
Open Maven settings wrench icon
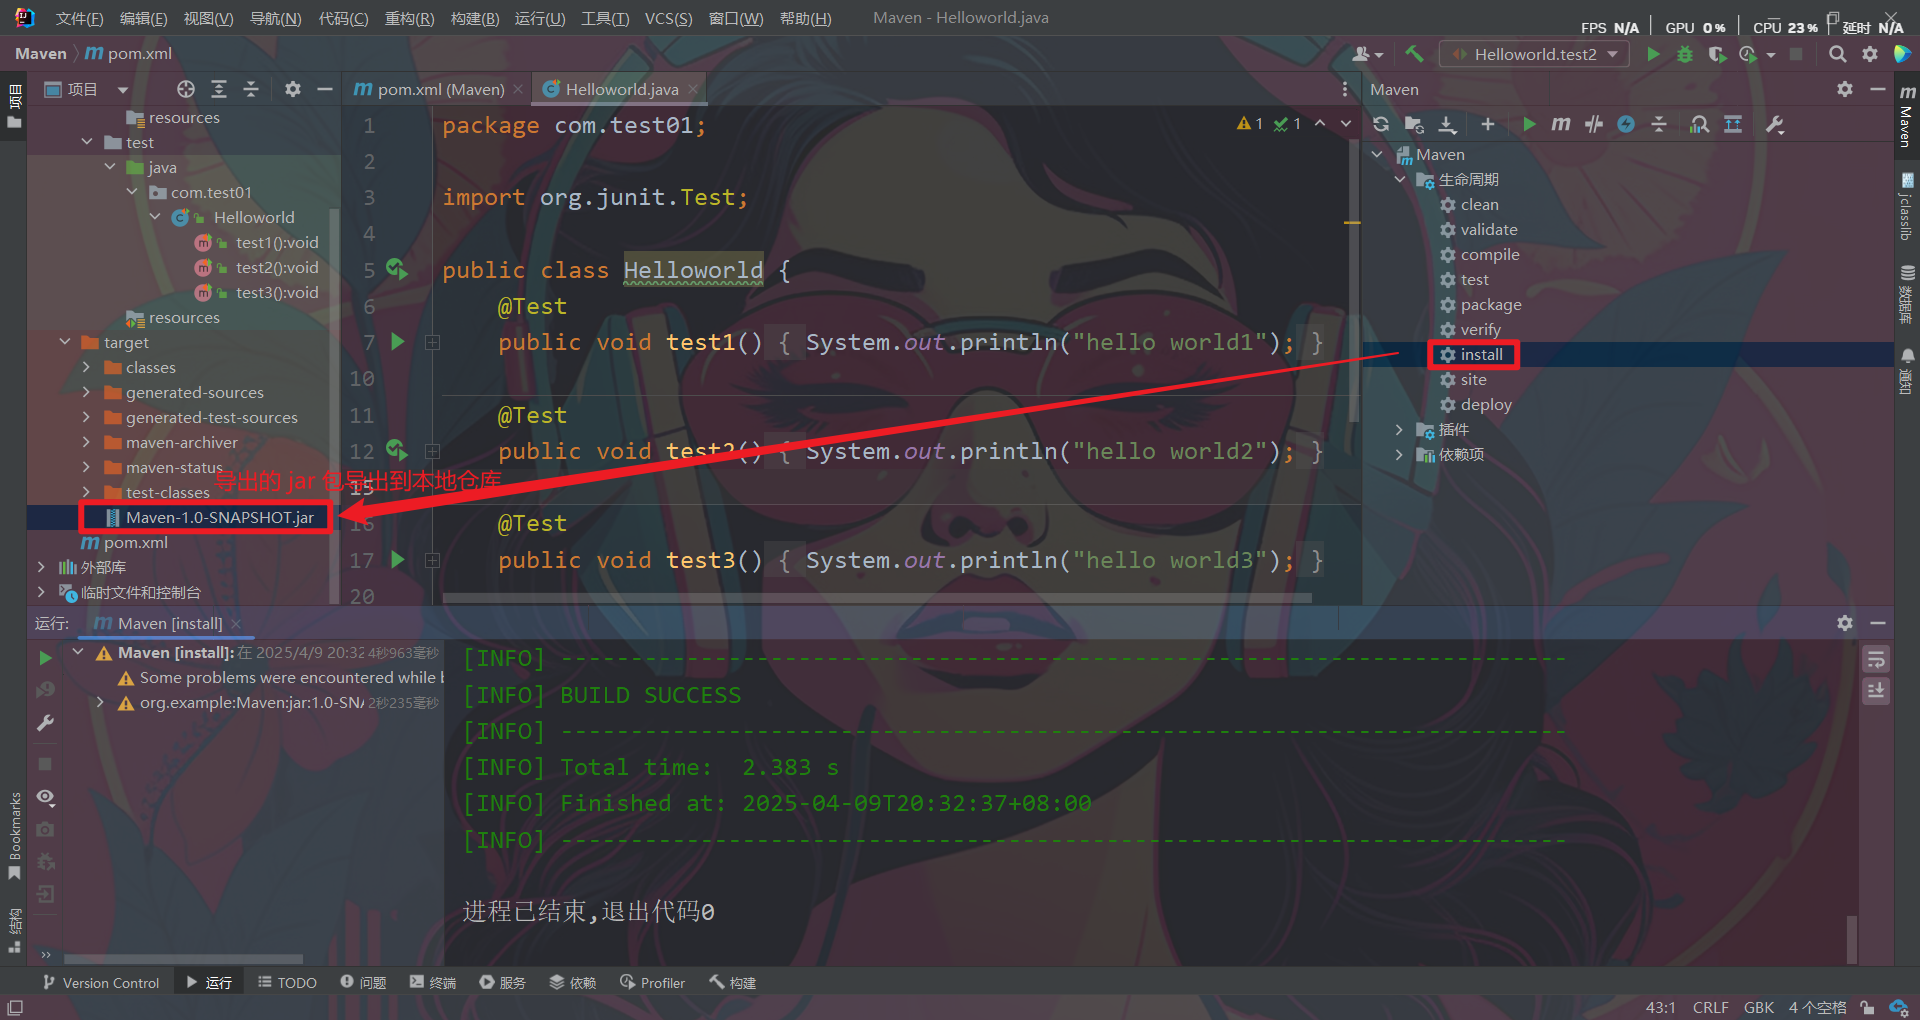pos(1775,124)
